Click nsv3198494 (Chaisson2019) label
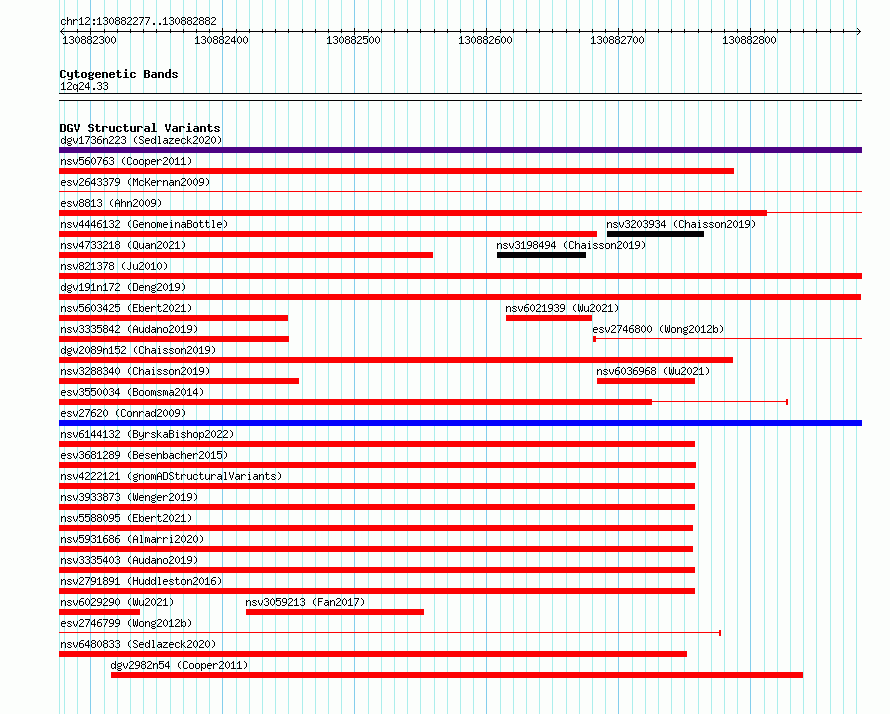The image size is (890, 714). click(x=571, y=245)
